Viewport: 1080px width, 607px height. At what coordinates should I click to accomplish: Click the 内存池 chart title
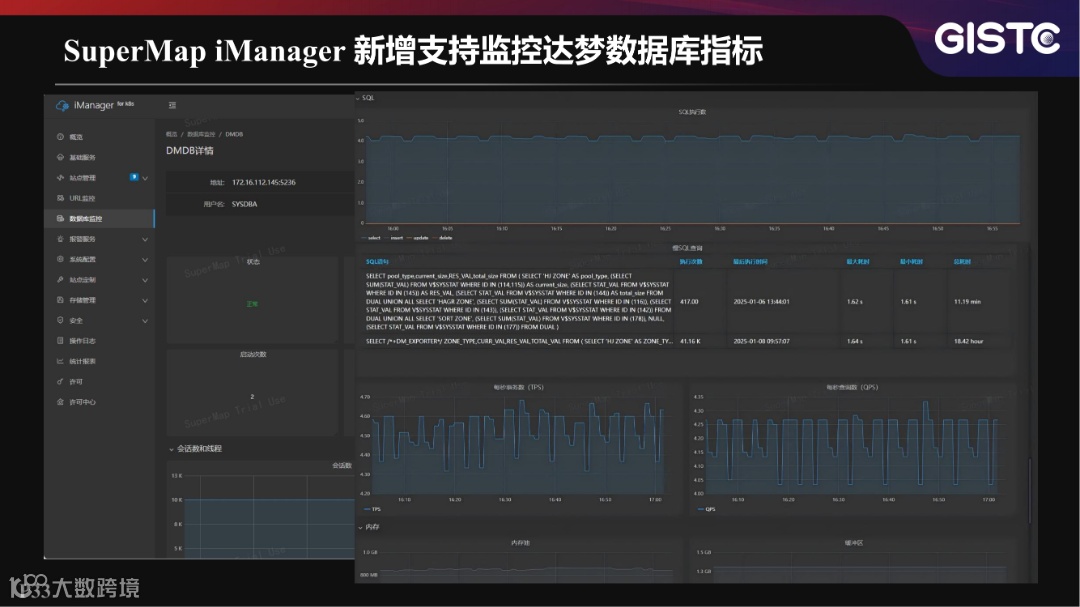(520, 543)
